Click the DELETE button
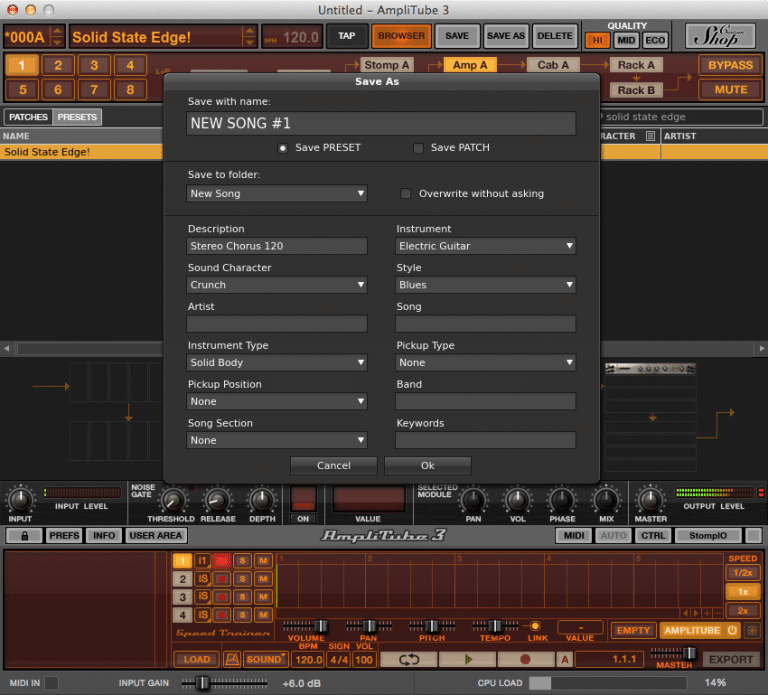 click(x=554, y=36)
